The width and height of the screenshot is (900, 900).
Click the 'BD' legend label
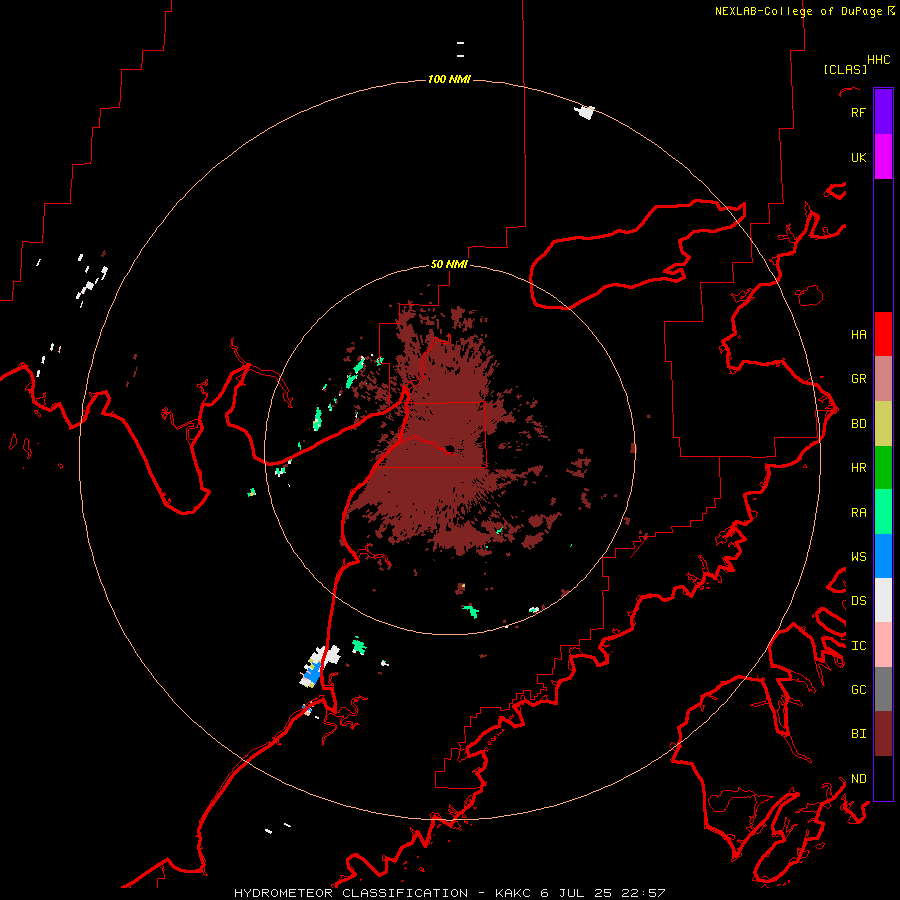(x=858, y=424)
